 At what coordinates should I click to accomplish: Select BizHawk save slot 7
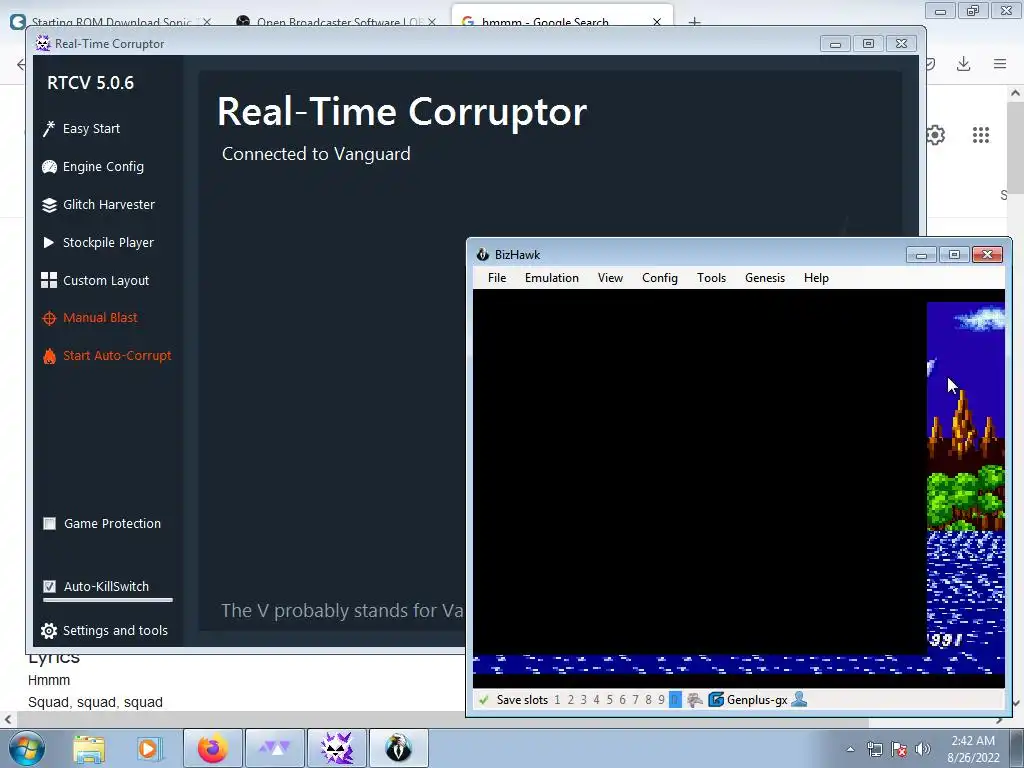(635, 700)
